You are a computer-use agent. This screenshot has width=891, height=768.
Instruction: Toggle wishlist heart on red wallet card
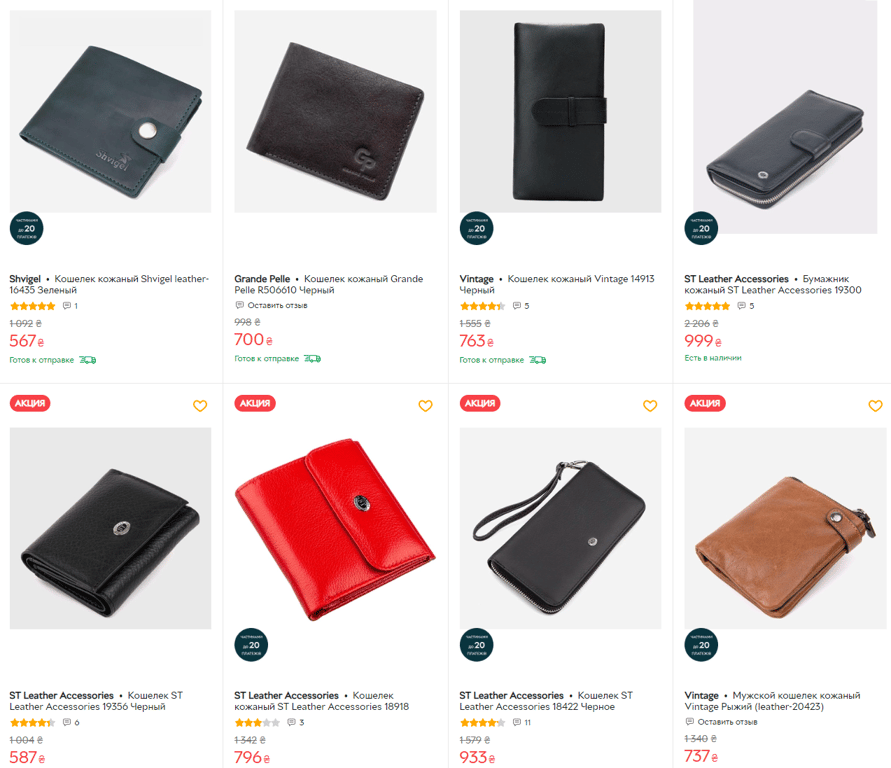click(425, 406)
